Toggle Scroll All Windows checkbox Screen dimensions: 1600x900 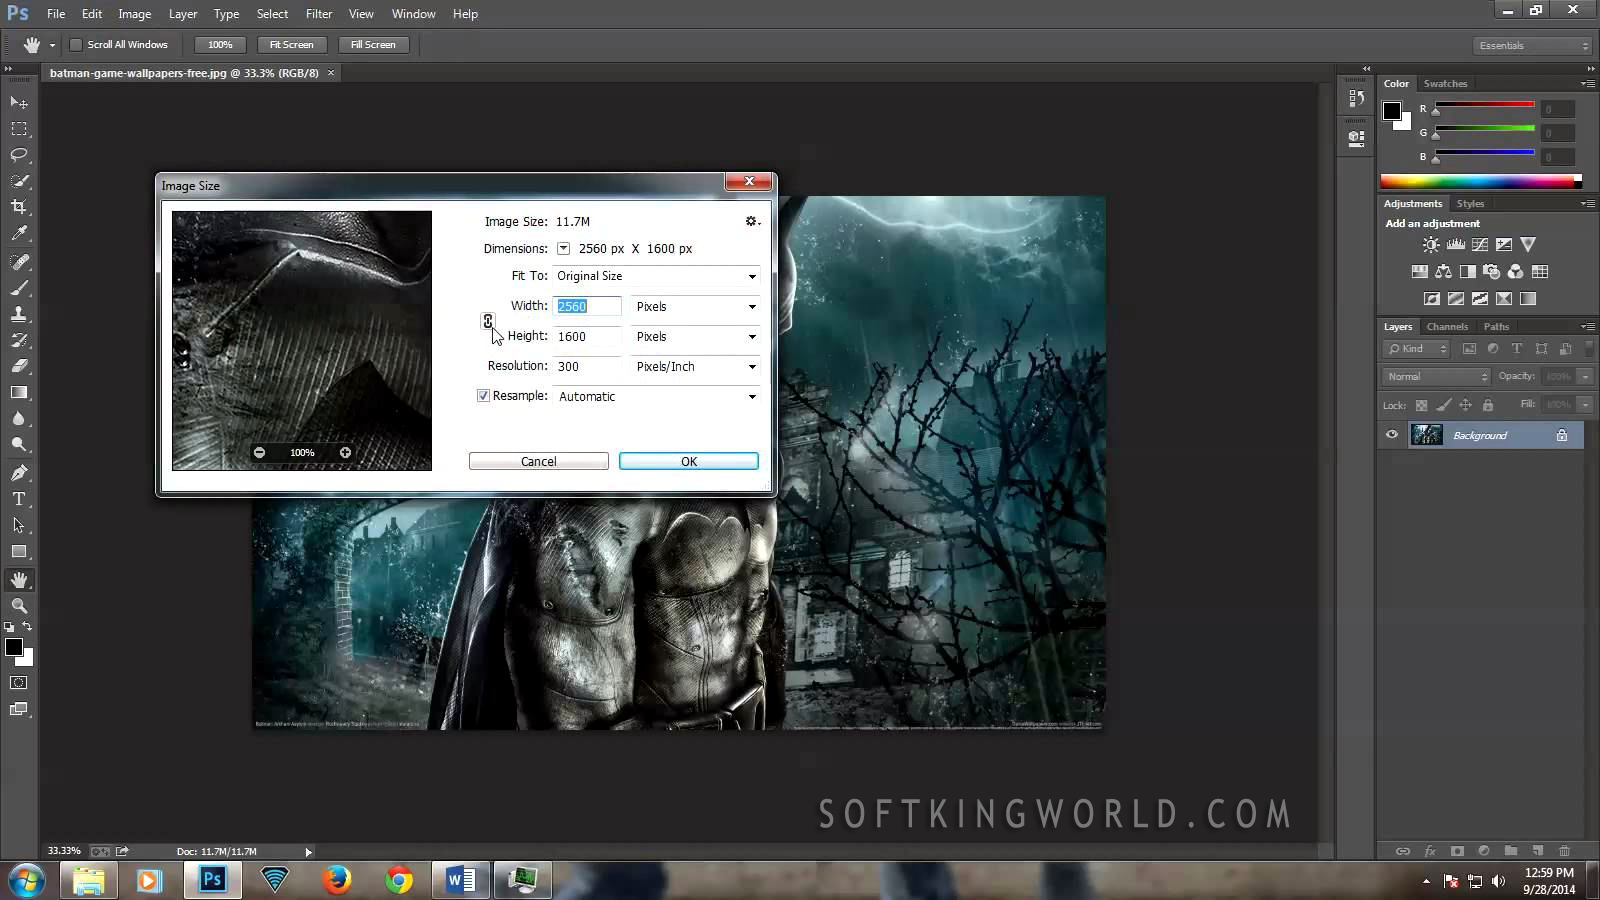(x=75, y=45)
